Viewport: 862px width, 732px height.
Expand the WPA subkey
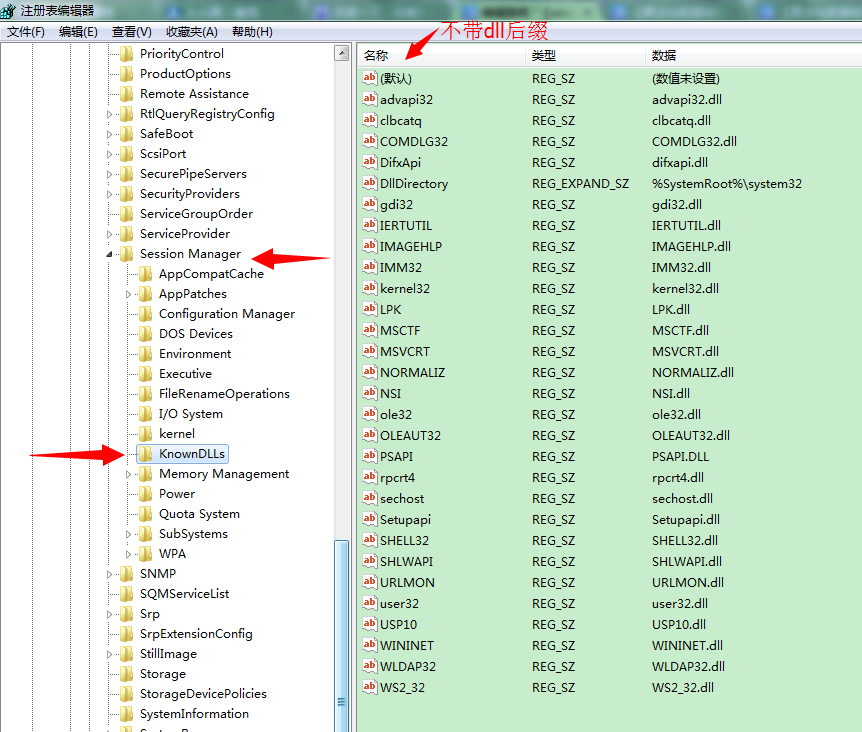pos(128,554)
